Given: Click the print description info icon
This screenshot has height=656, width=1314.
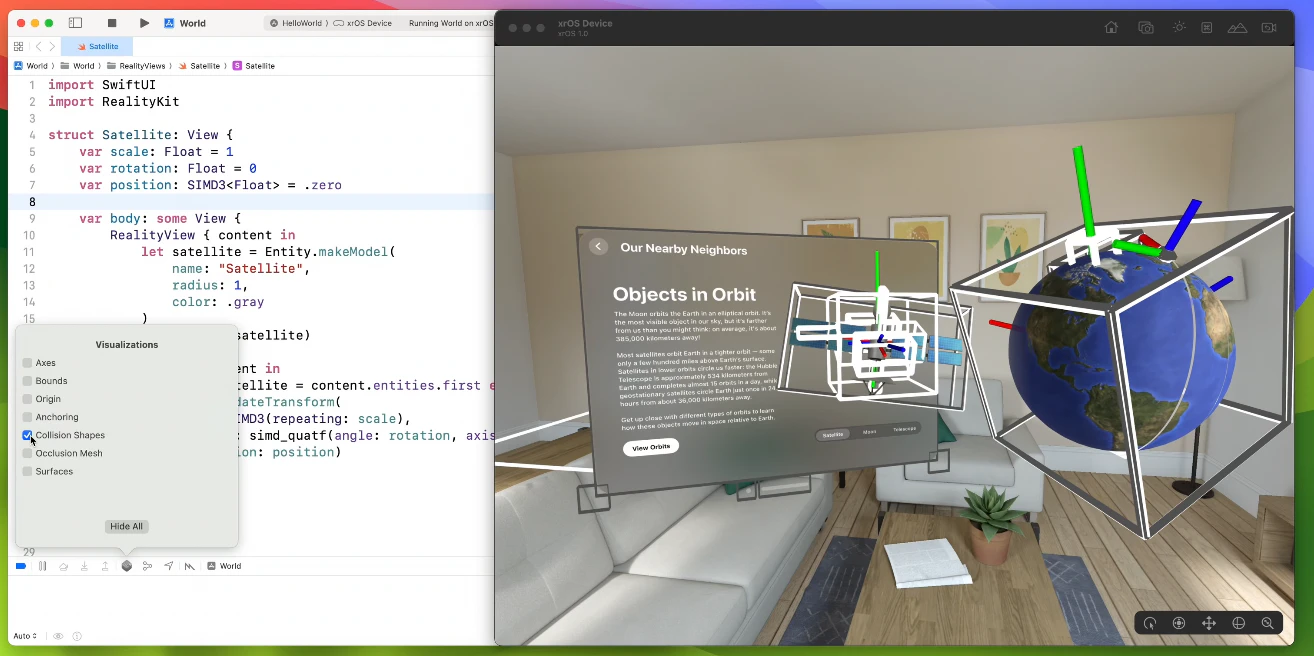Looking at the screenshot, I should pyautogui.click(x=77, y=636).
